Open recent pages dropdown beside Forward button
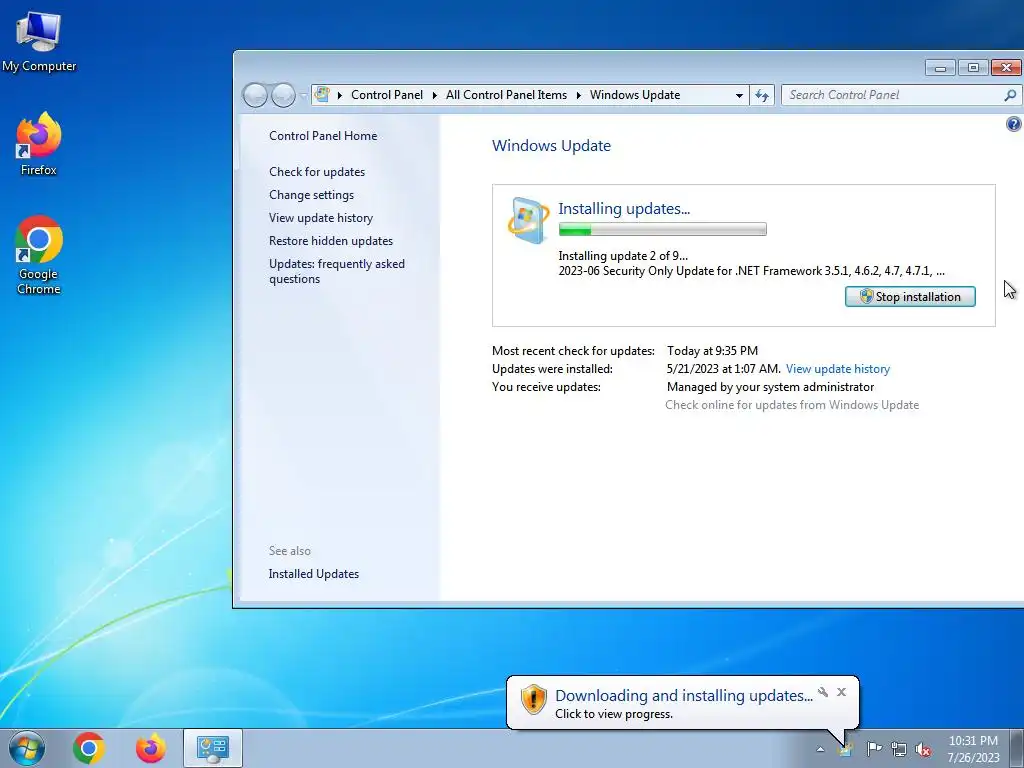The height and width of the screenshot is (768, 1024). 303,95
